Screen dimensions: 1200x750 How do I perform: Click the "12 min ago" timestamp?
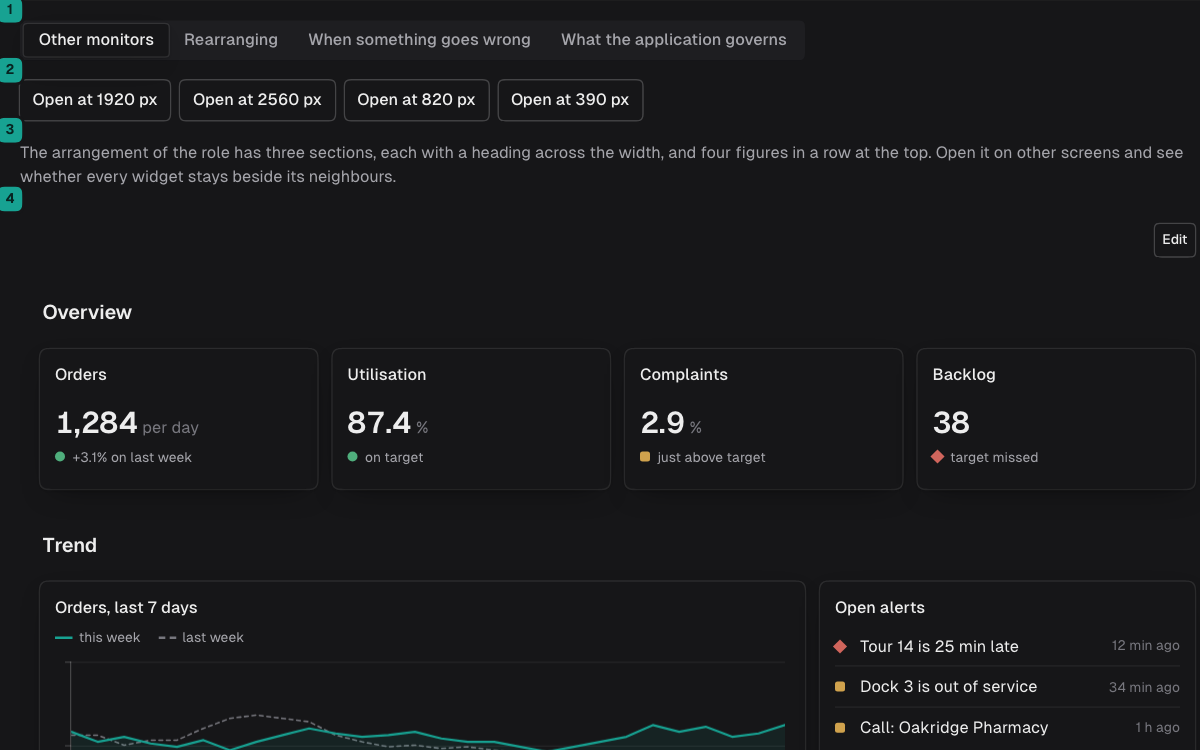1146,646
